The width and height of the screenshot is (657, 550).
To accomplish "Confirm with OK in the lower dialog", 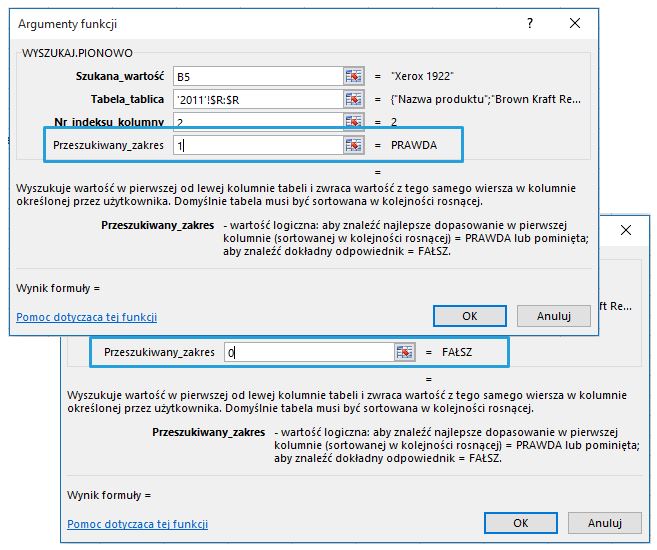I will 520,523.
